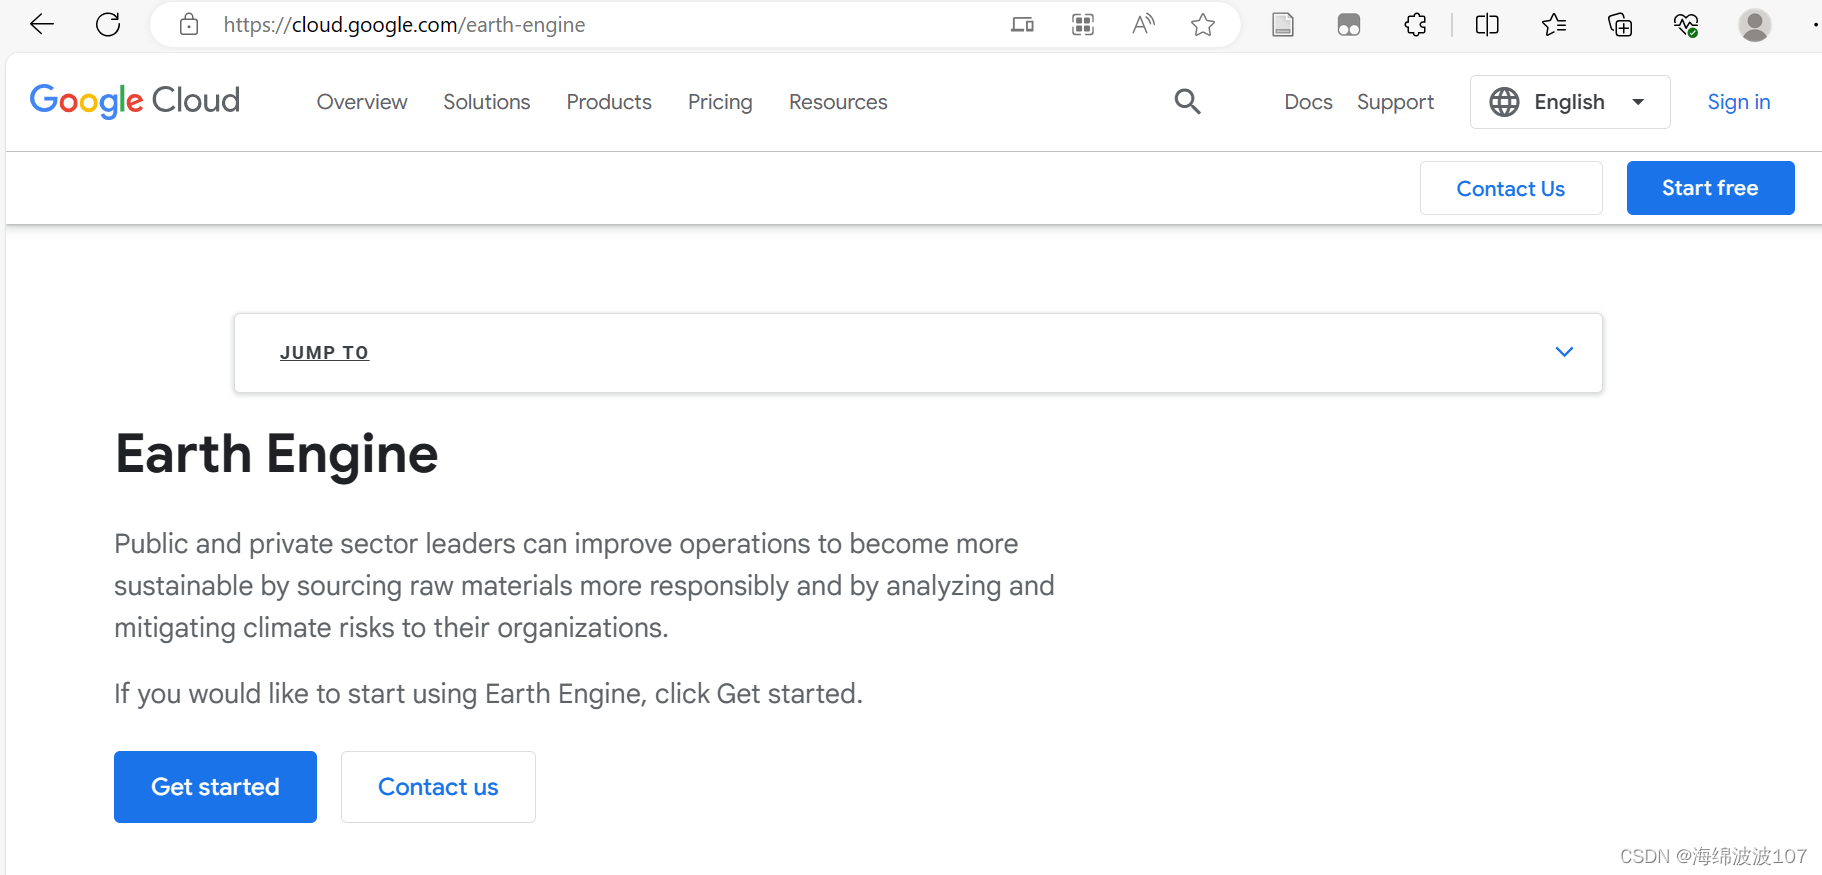Viewport: 1822px width, 875px height.
Task: Click the Contact Us header button
Action: (x=1511, y=188)
